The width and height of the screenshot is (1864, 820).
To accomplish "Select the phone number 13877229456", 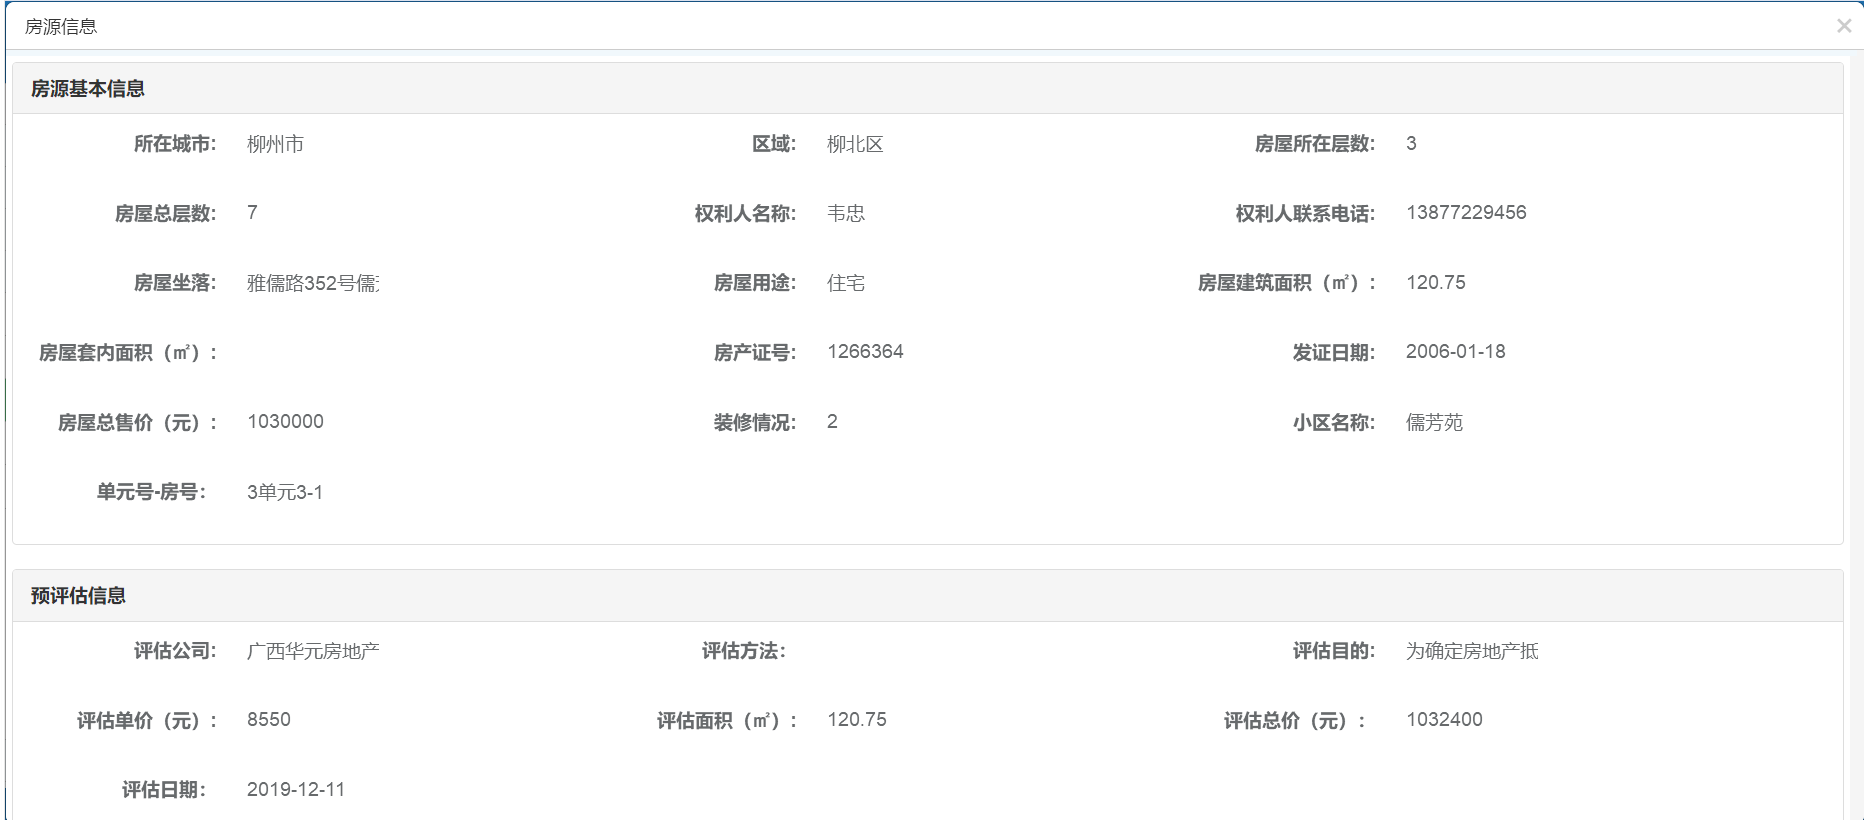I will (x=1466, y=213).
